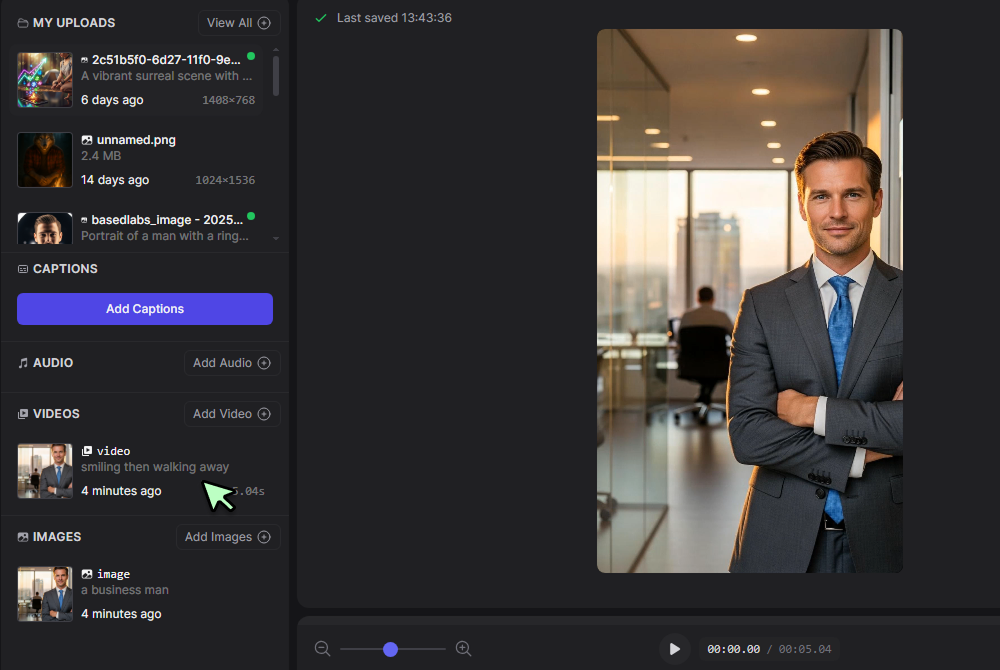Click the video preview canvas
Image resolution: width=1000 pixels, height=670 pixels.
749,300
